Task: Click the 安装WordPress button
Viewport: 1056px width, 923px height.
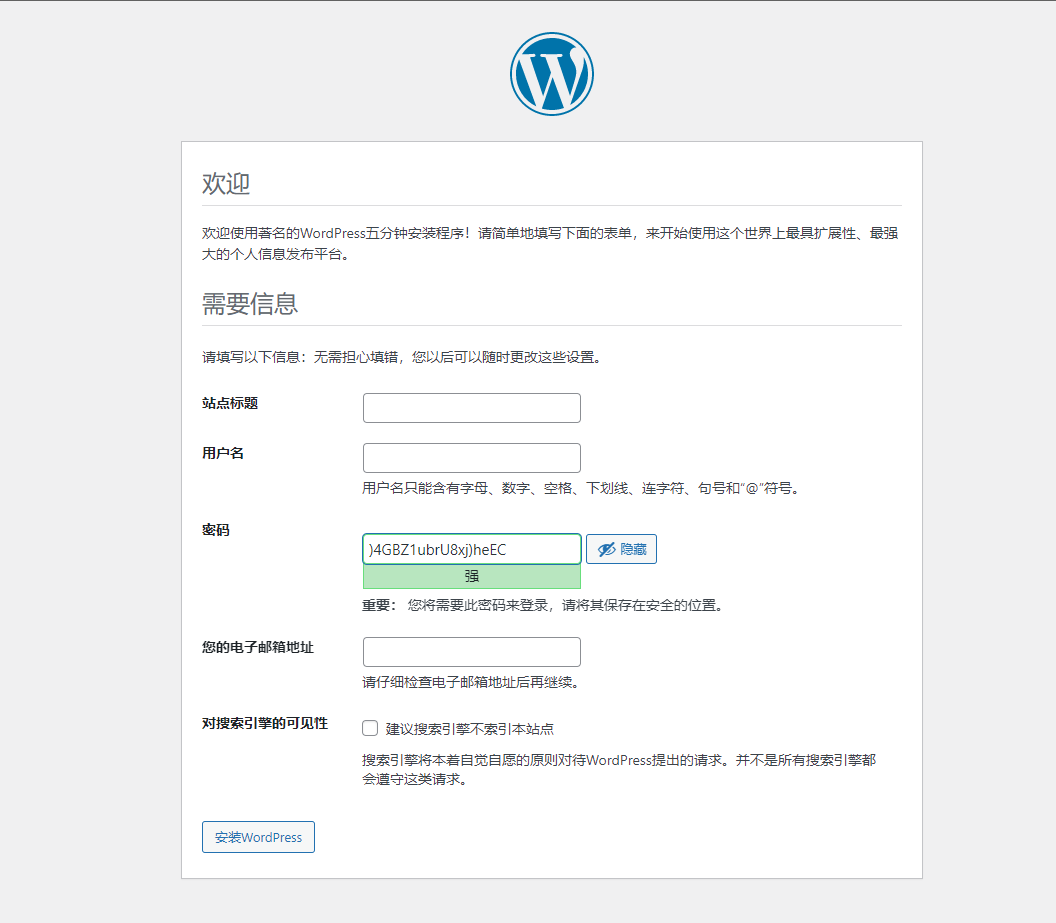Action: (258, 837)
